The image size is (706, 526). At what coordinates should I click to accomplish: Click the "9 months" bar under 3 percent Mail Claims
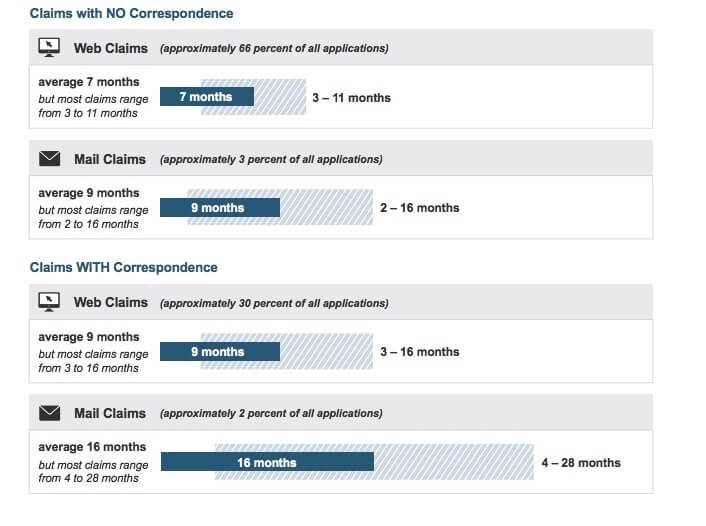click(x=220, y=208)
